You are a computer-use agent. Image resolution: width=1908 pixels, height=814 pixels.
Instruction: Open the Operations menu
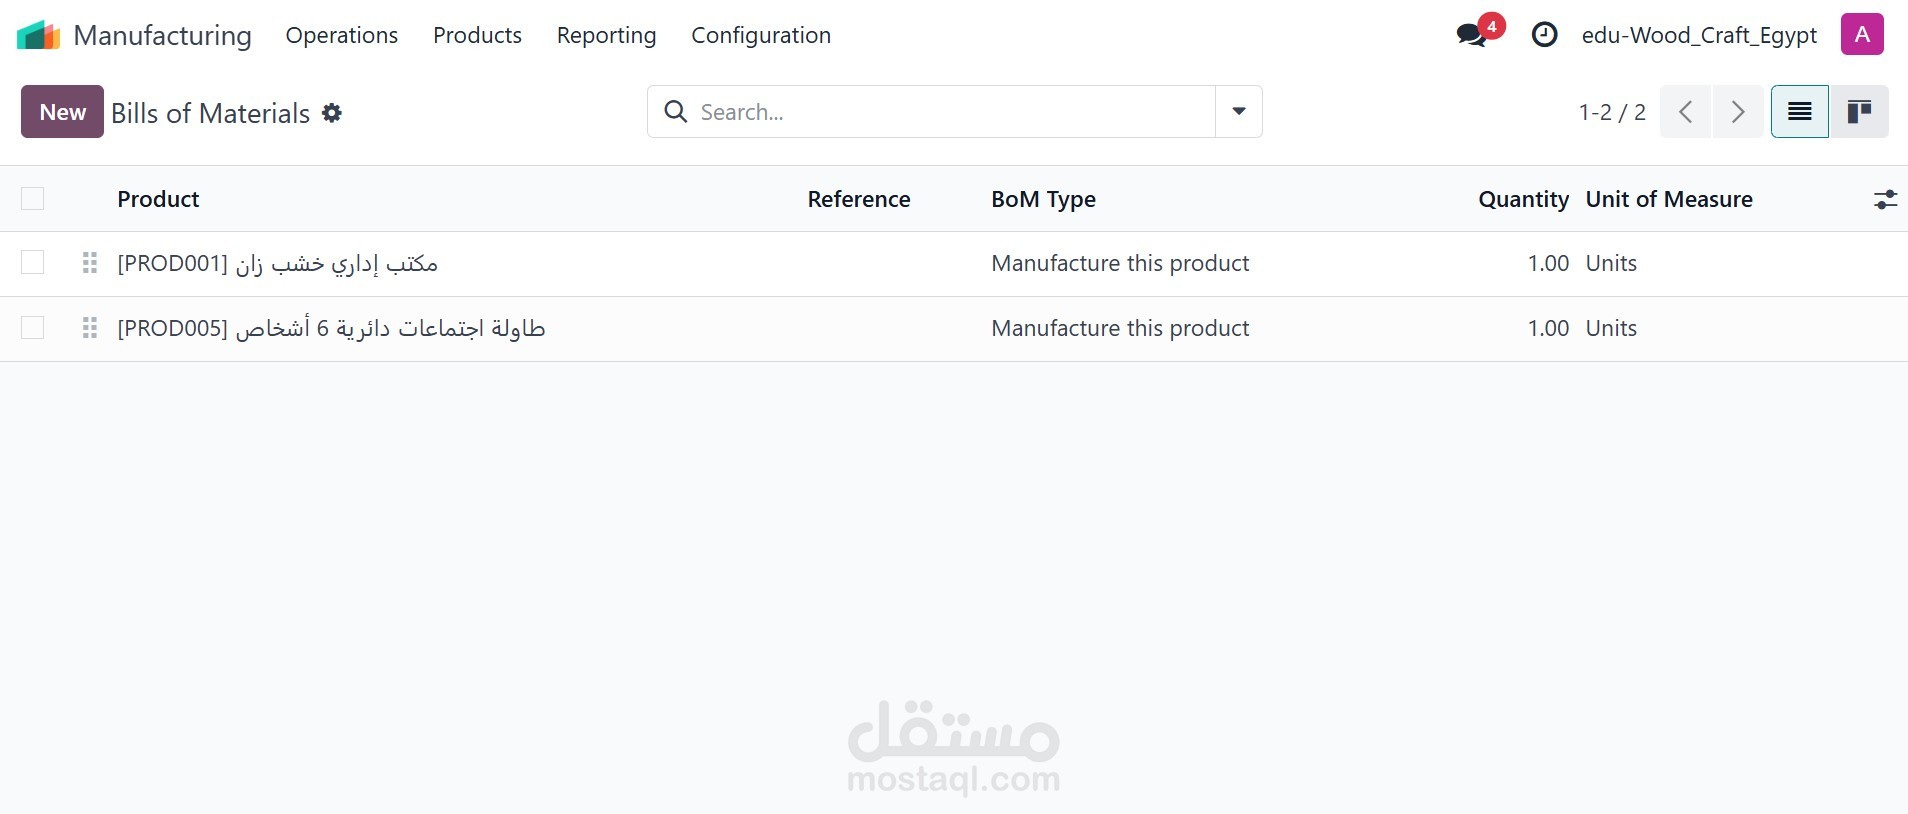coord(342,35)
